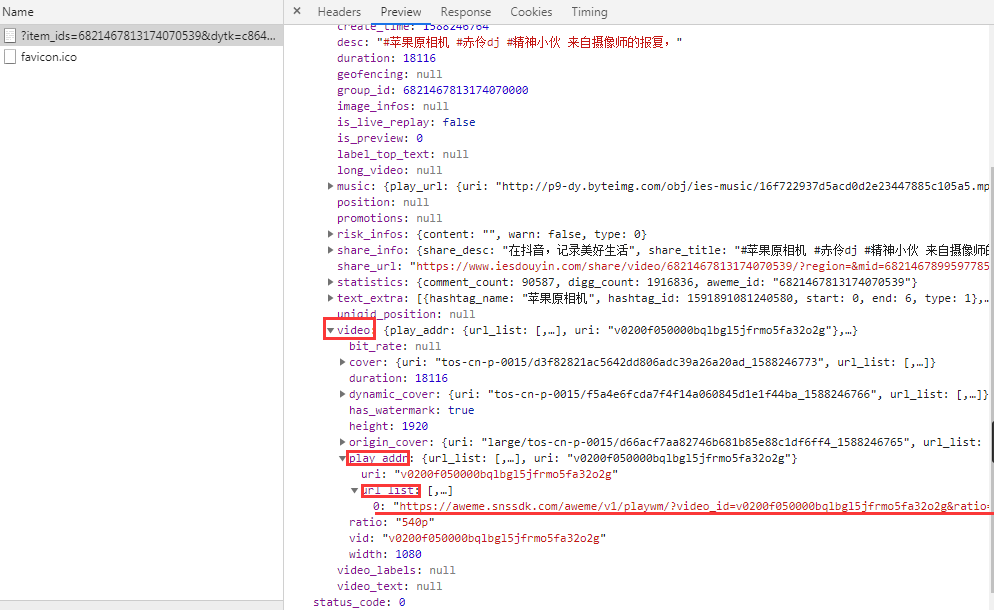
Task: Expand the share_info object
Action: click(330, 250)
